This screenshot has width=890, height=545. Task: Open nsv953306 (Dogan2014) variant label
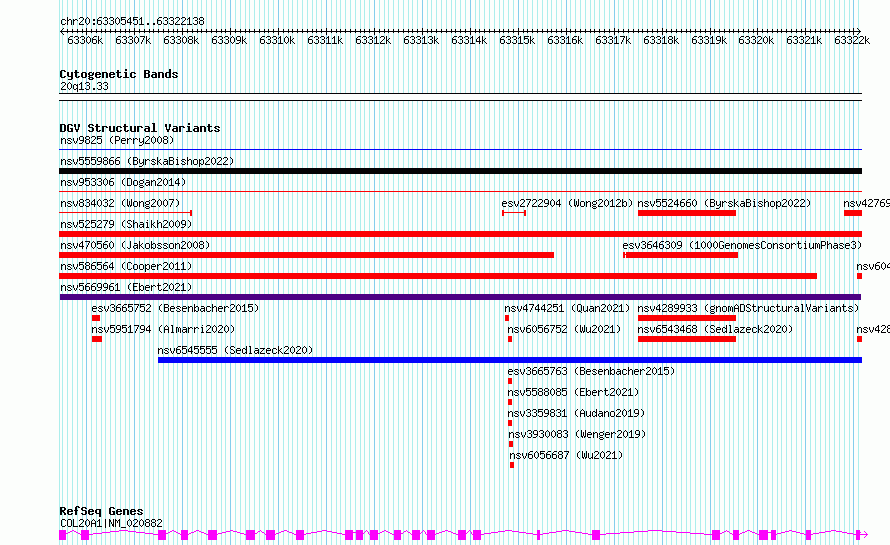(x=123, y=182)
